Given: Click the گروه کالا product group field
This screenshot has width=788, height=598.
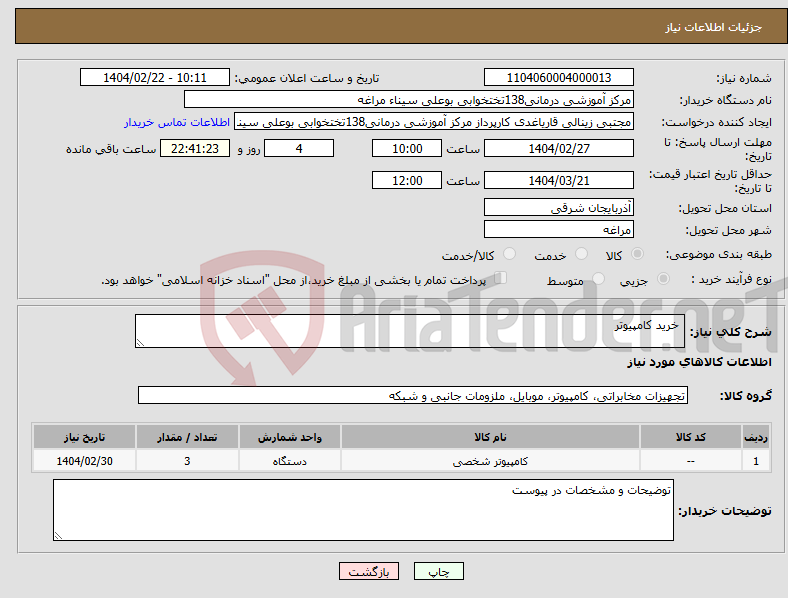Looking at the screenshot, I should 413,395.
